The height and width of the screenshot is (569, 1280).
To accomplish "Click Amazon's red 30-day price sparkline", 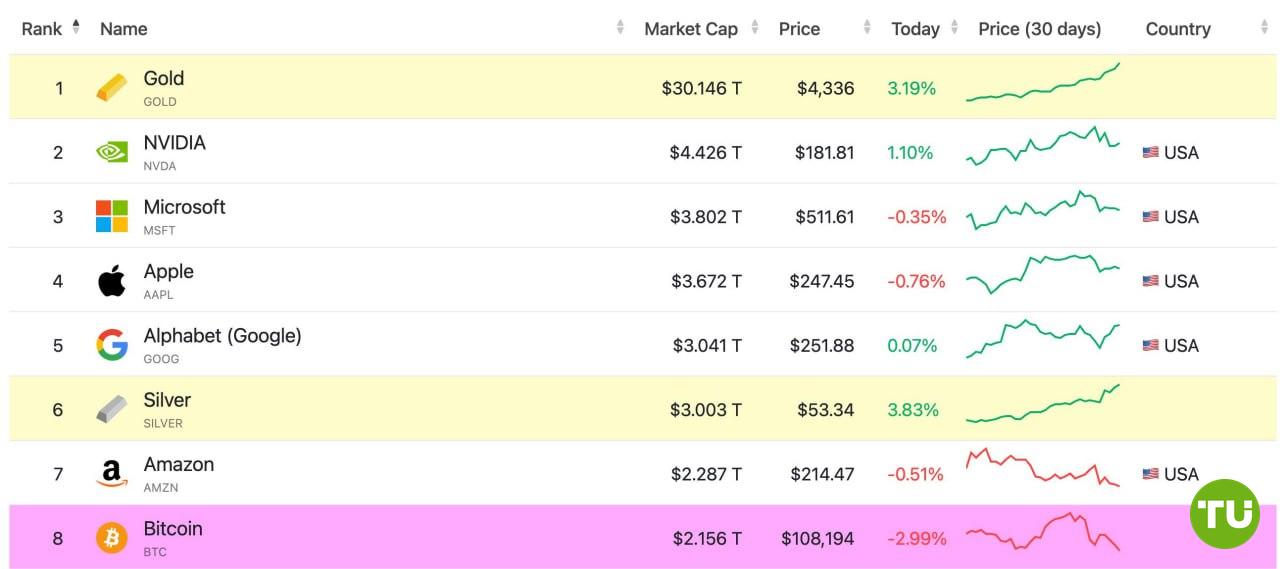I will click(x=1042, y=469).
